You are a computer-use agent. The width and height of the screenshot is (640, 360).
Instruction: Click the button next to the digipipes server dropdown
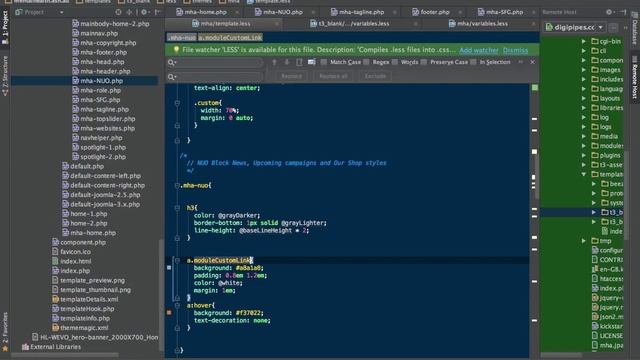(613, 28)
